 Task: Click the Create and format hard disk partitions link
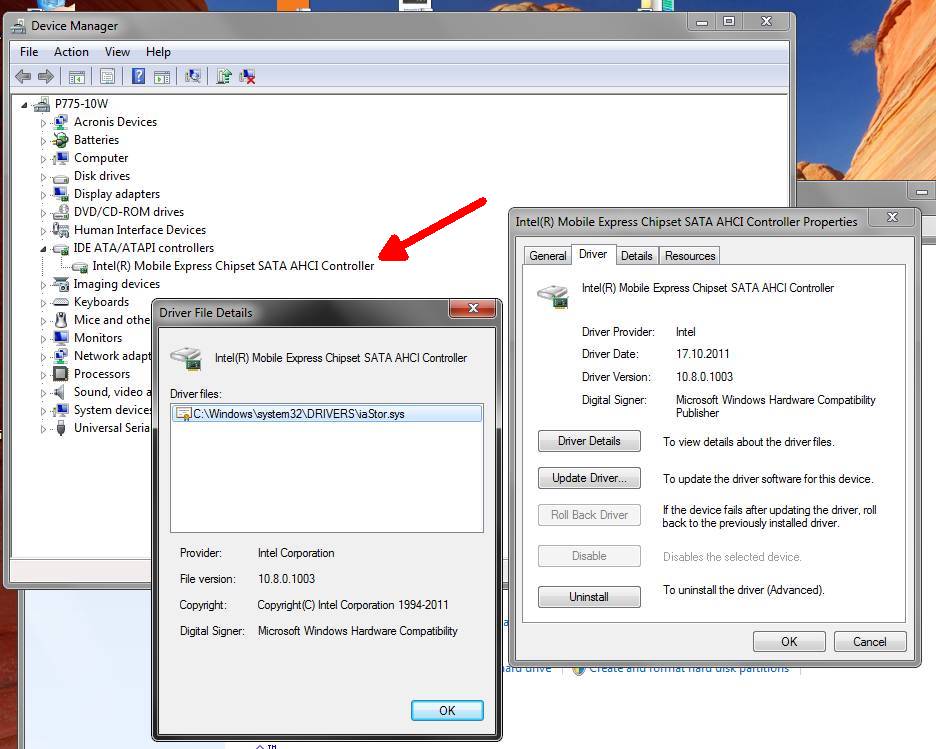(x=688, y=668)
